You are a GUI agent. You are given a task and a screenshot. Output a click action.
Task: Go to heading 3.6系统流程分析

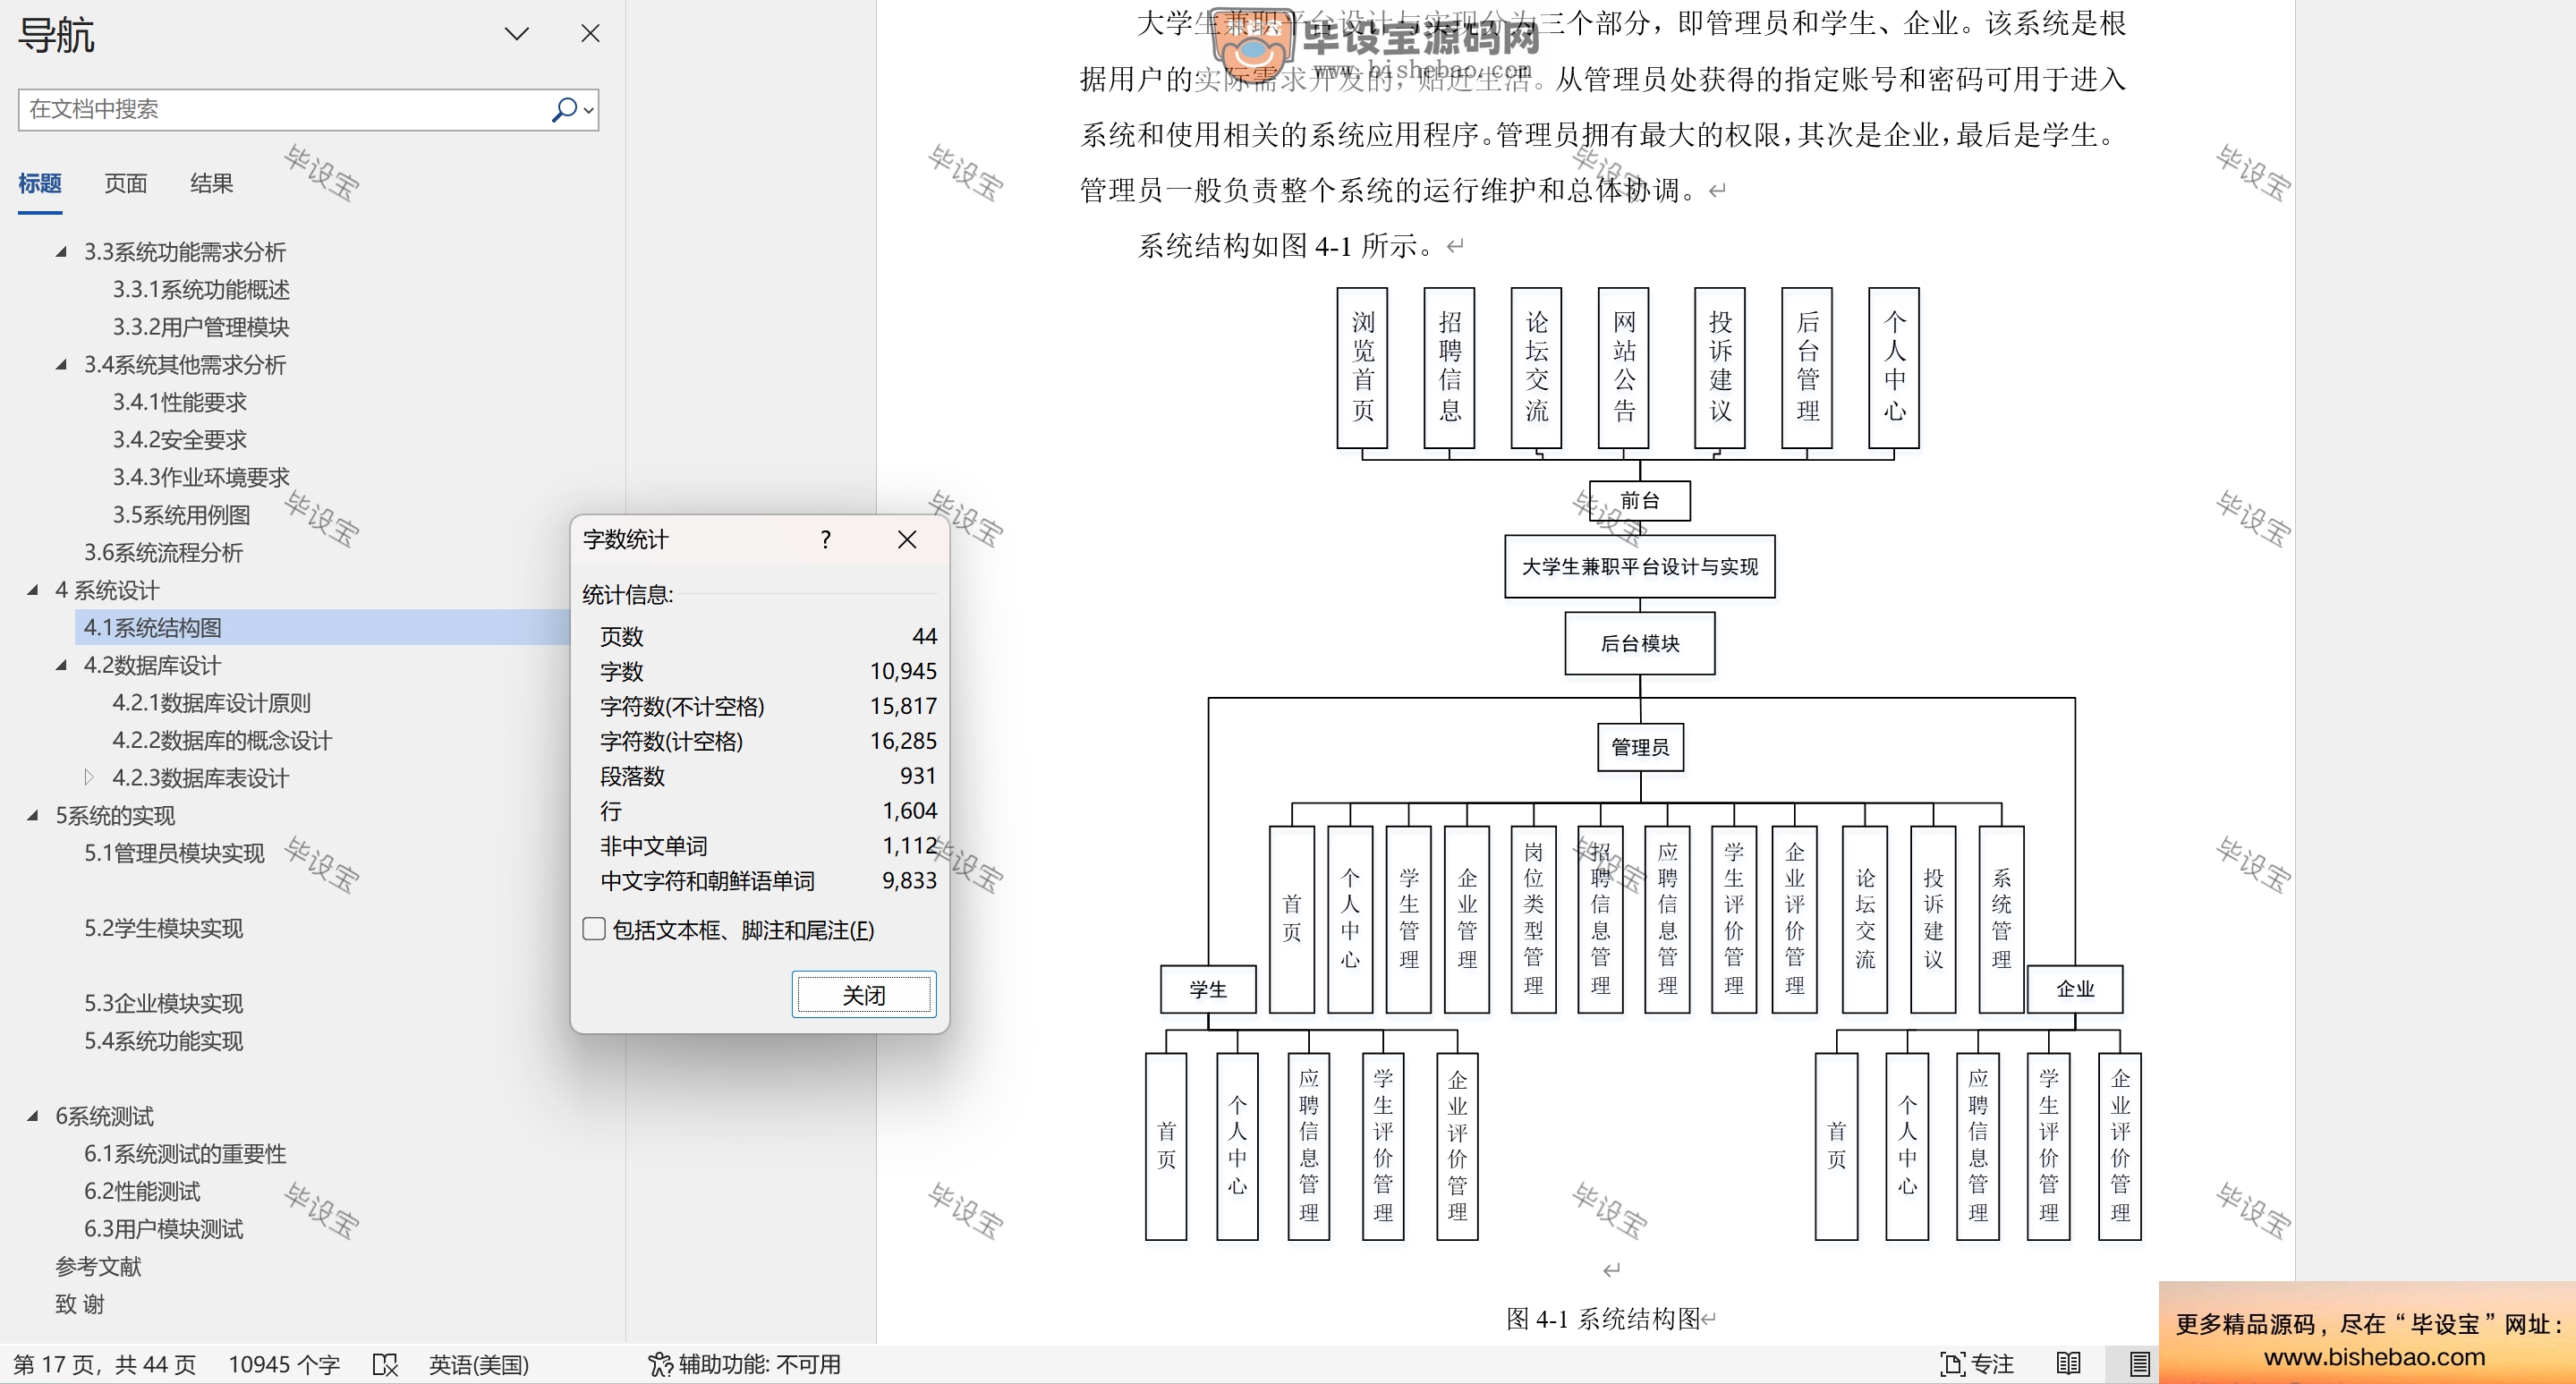pyautogui.click(x=163, y=552)
